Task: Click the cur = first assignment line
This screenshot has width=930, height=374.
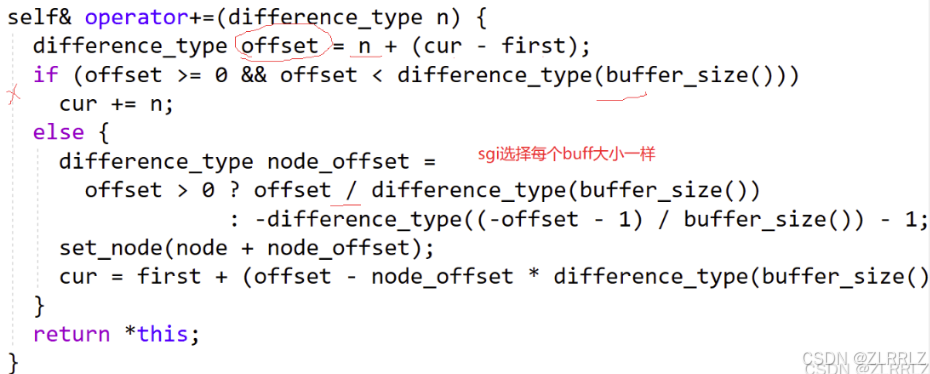Action: pos(495,277)
